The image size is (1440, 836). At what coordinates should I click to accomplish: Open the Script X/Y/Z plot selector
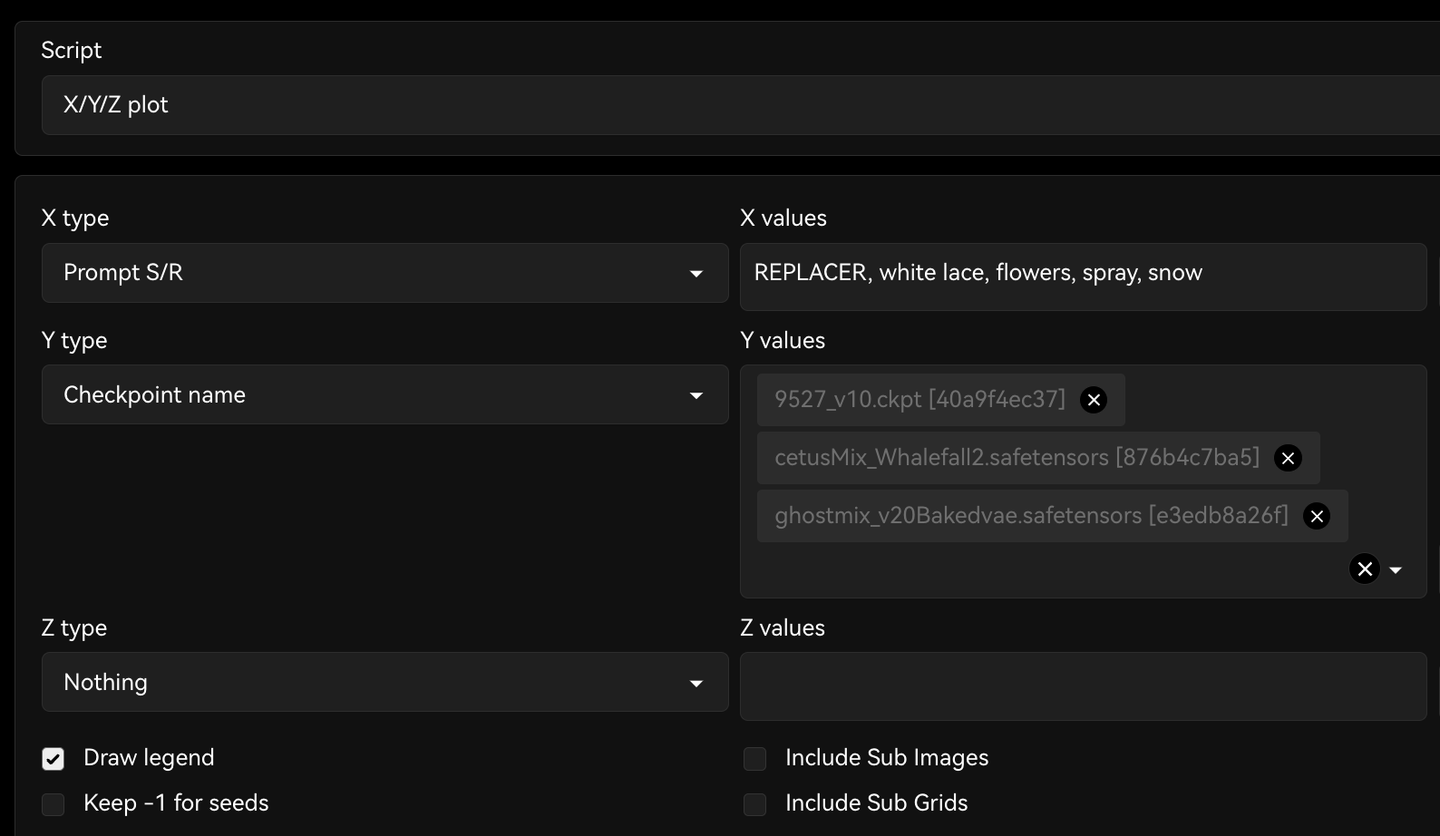point(740,105)
